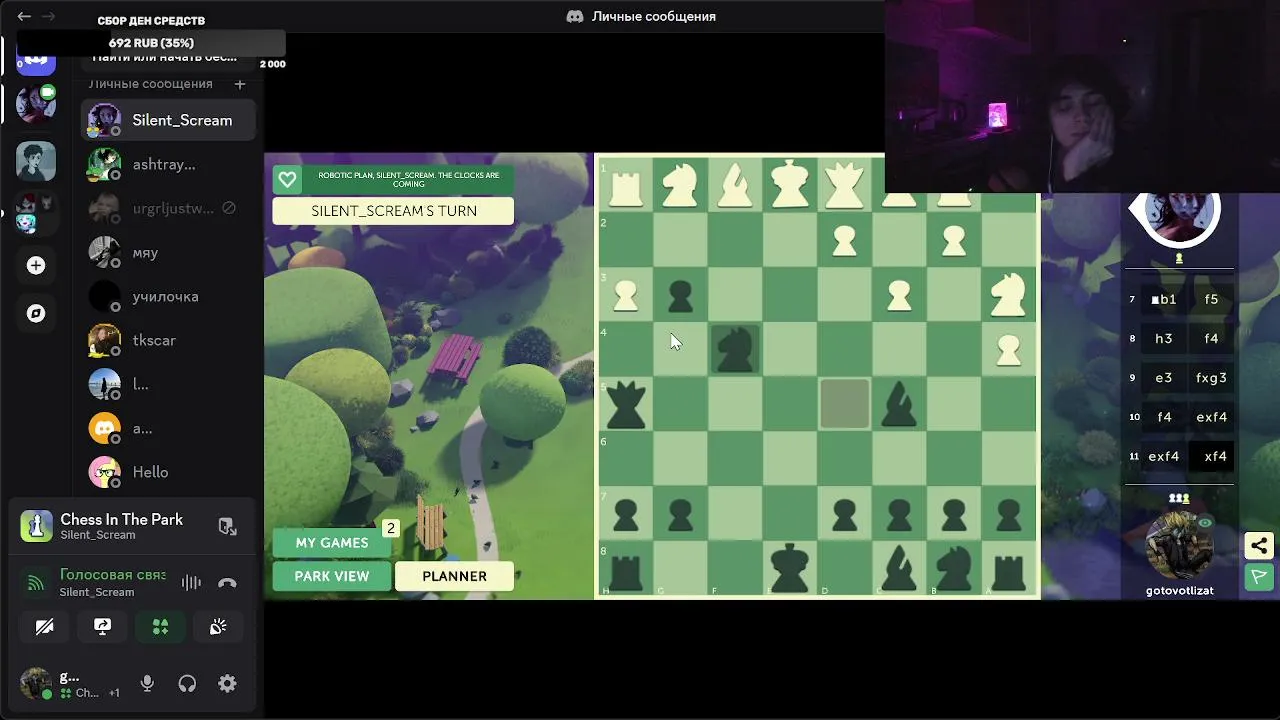This screenshot has height=720, width=1280.
Task: Click the move 7 f5 entry
Action: 1211,299
